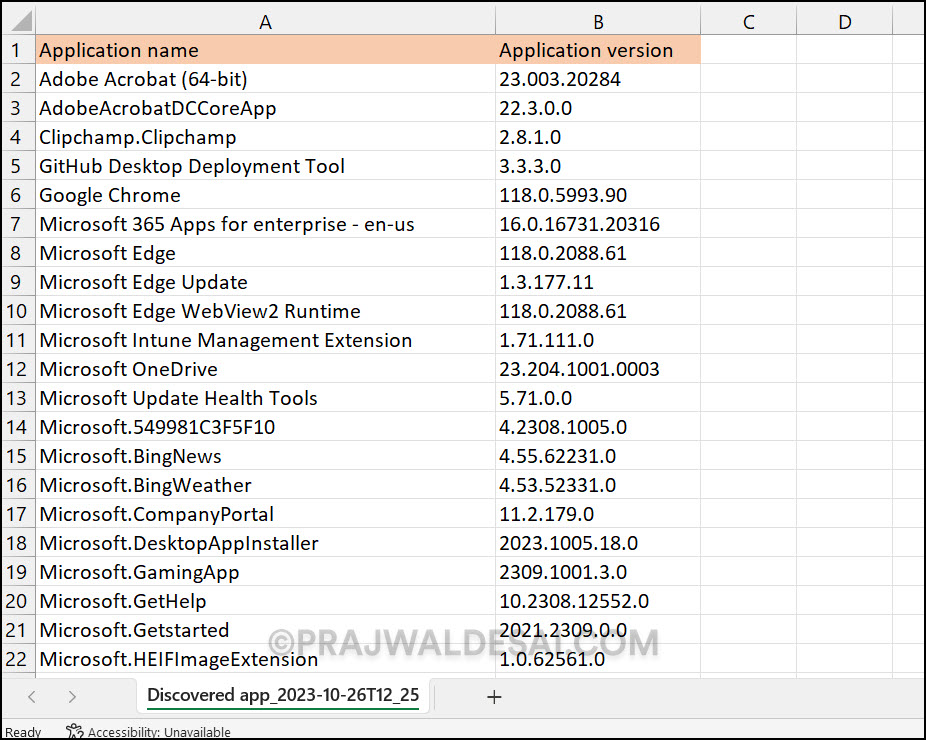Select row 1 header
Screen dimensions: 926x740
[x=18, y=50]
